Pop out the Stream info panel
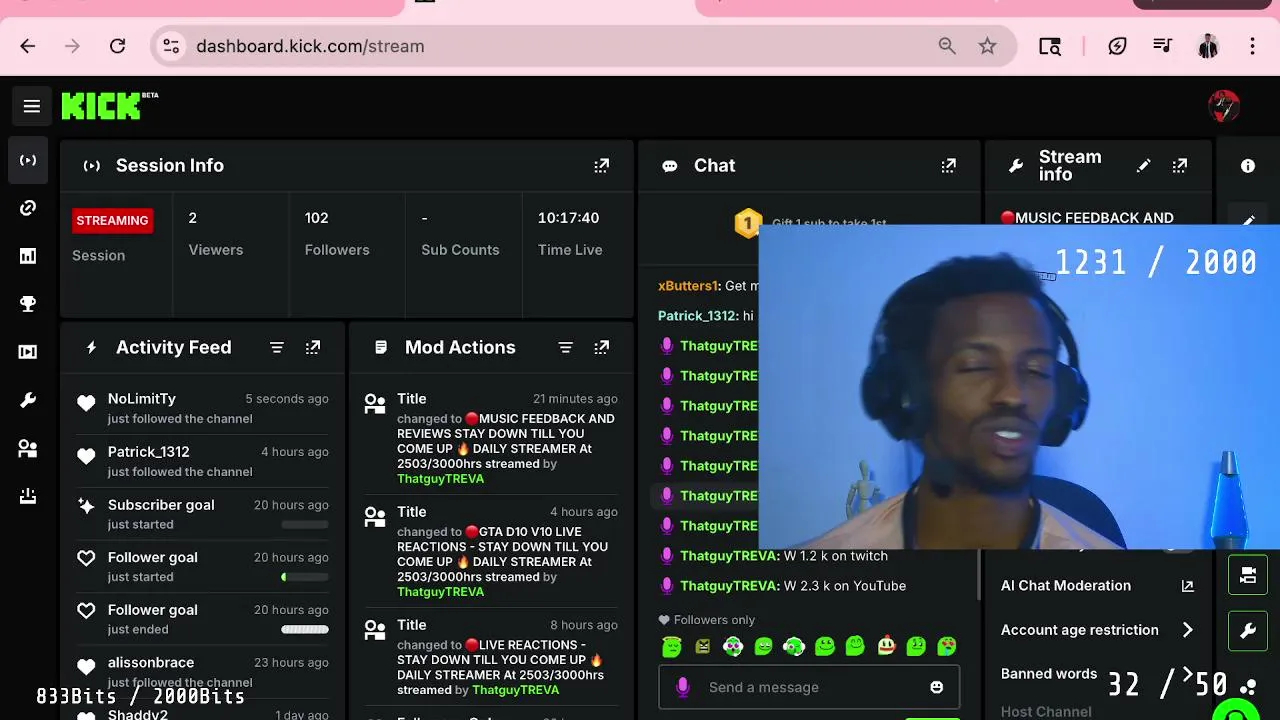Viewport: 1280px width, 720px height. click(x=1180, y=166)
